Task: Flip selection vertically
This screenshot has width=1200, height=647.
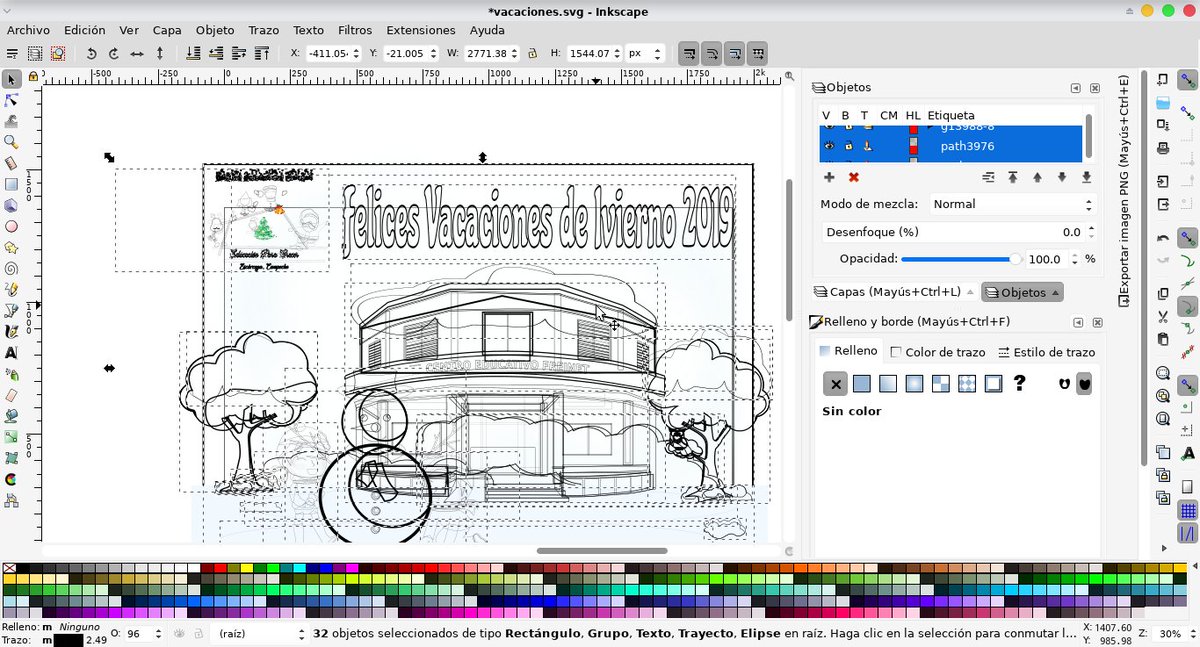Action: pyautogui.click(x=160, y=53)
